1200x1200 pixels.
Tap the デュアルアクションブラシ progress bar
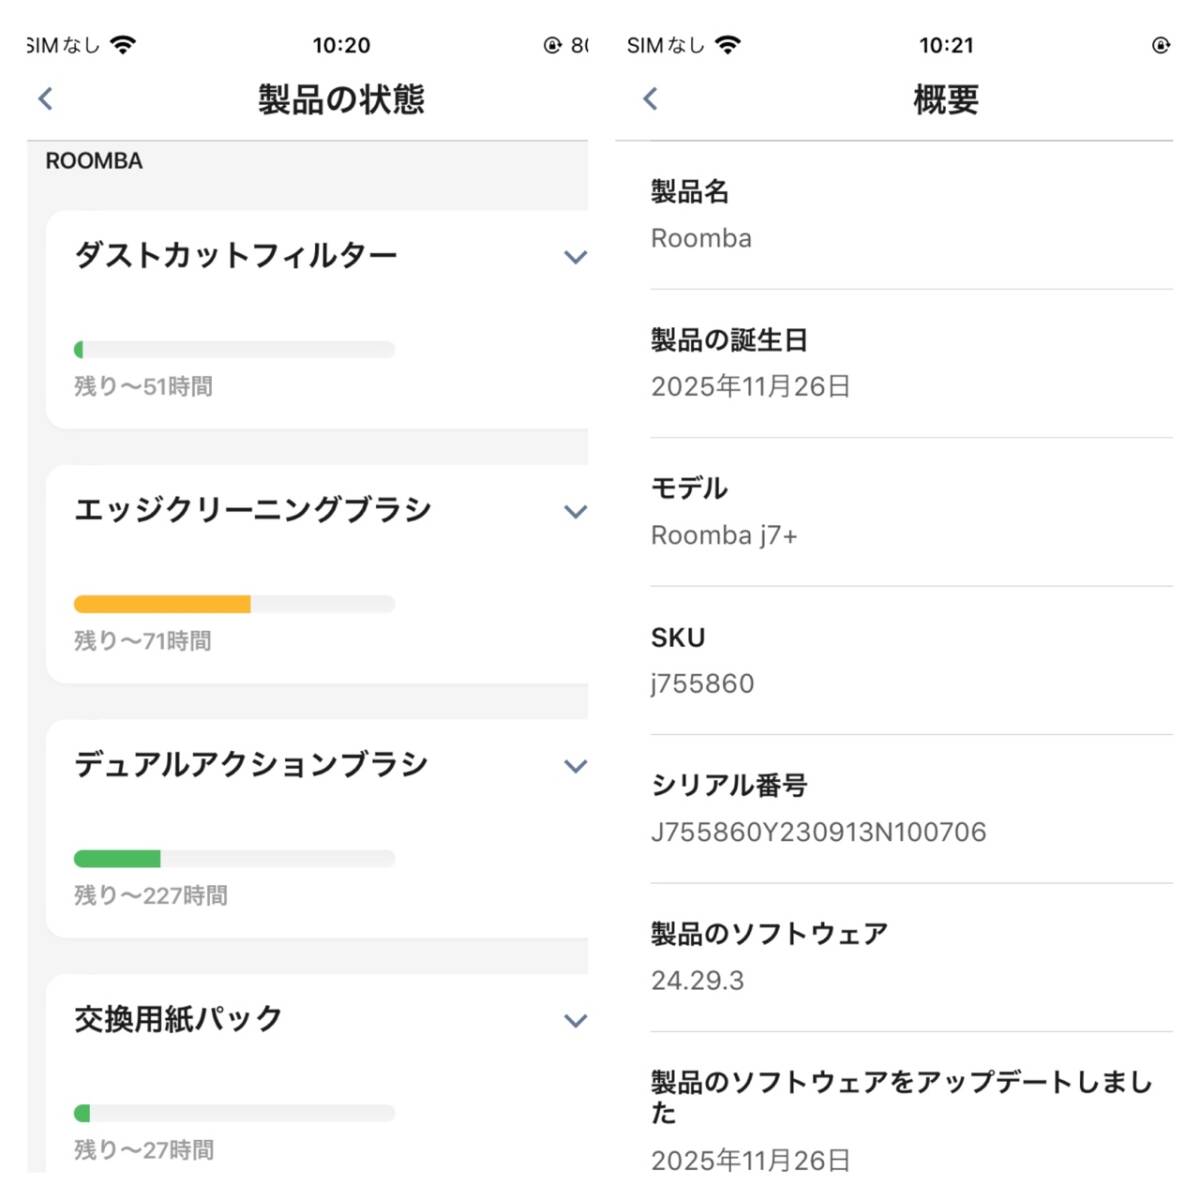pos(234,858)
